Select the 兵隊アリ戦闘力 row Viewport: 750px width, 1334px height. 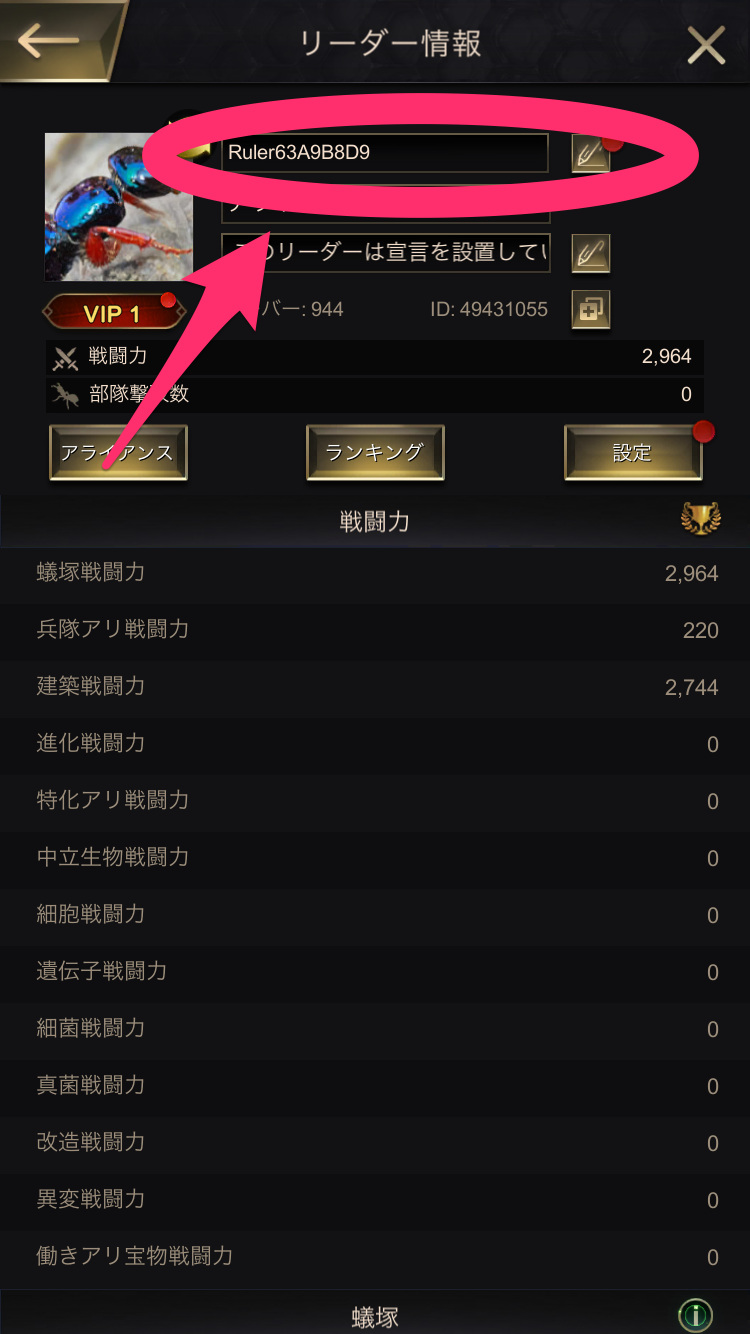375,631
